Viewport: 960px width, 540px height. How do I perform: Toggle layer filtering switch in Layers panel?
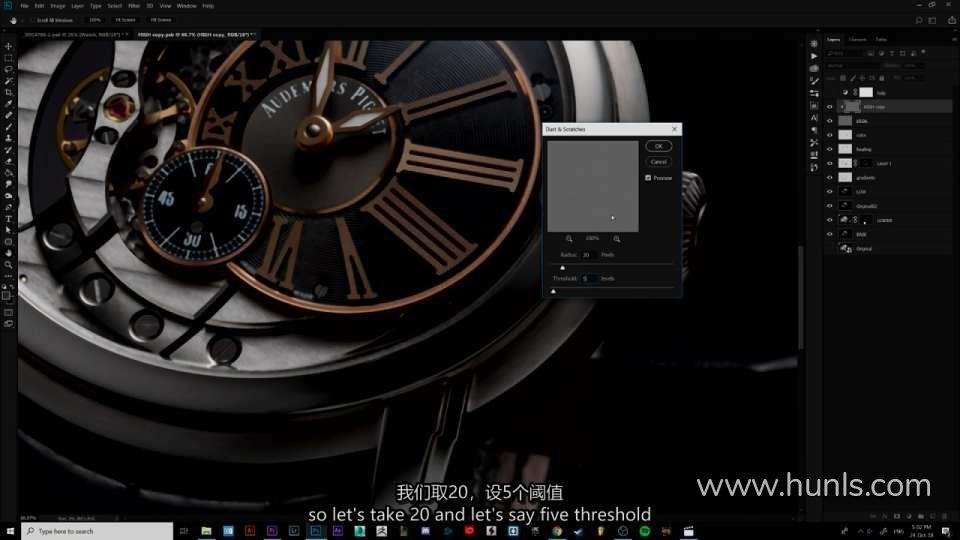923,53
